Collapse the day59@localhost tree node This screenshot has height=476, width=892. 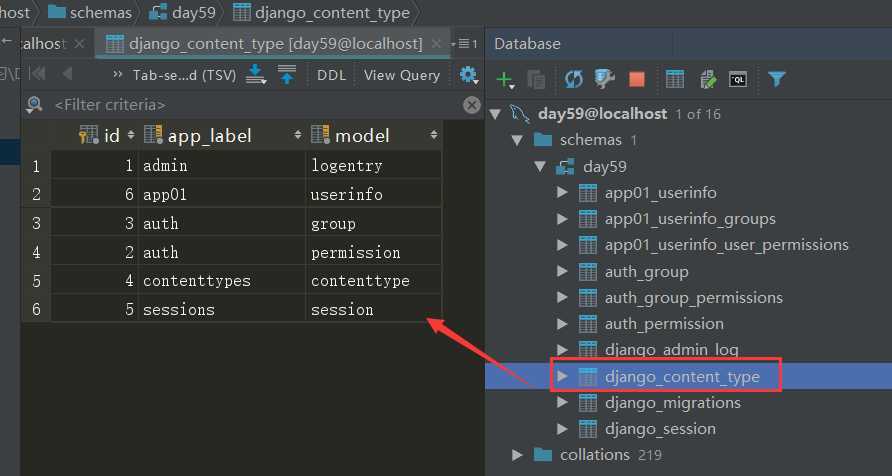coord(496,113)
